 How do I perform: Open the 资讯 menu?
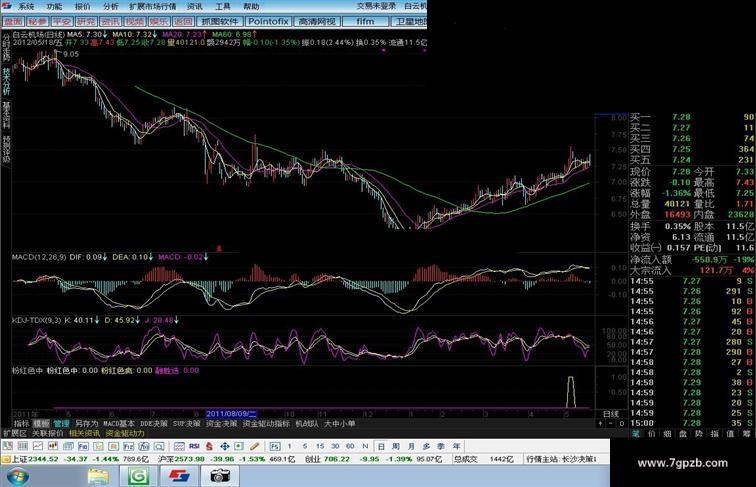194,6
